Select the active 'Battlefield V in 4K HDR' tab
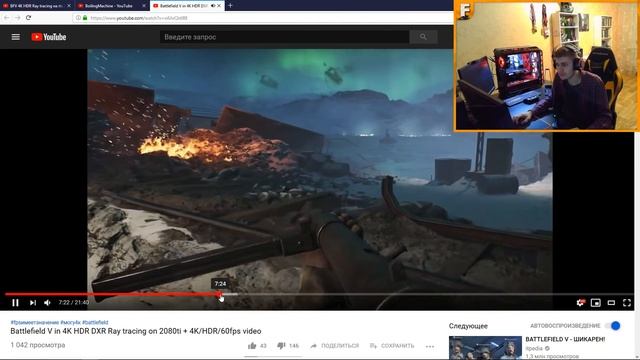The height and width of the screenshot is (360, 640). click(x=183, y=6)
